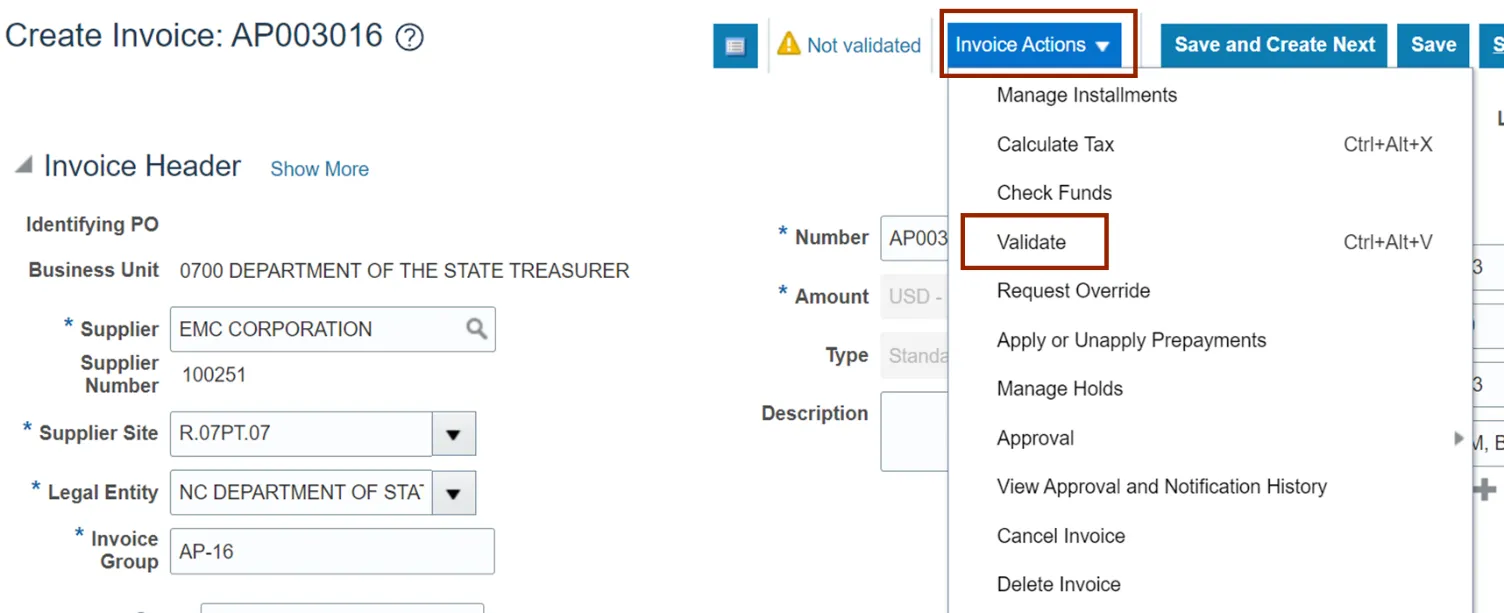Click the document view icon button
1504x613 pixels.
click(735, 46)
